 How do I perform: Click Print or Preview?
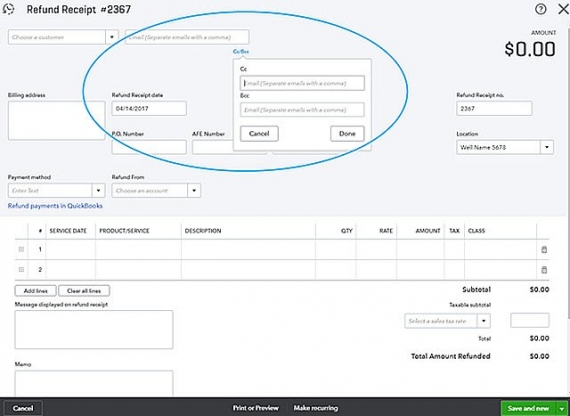tap(256, 408)
